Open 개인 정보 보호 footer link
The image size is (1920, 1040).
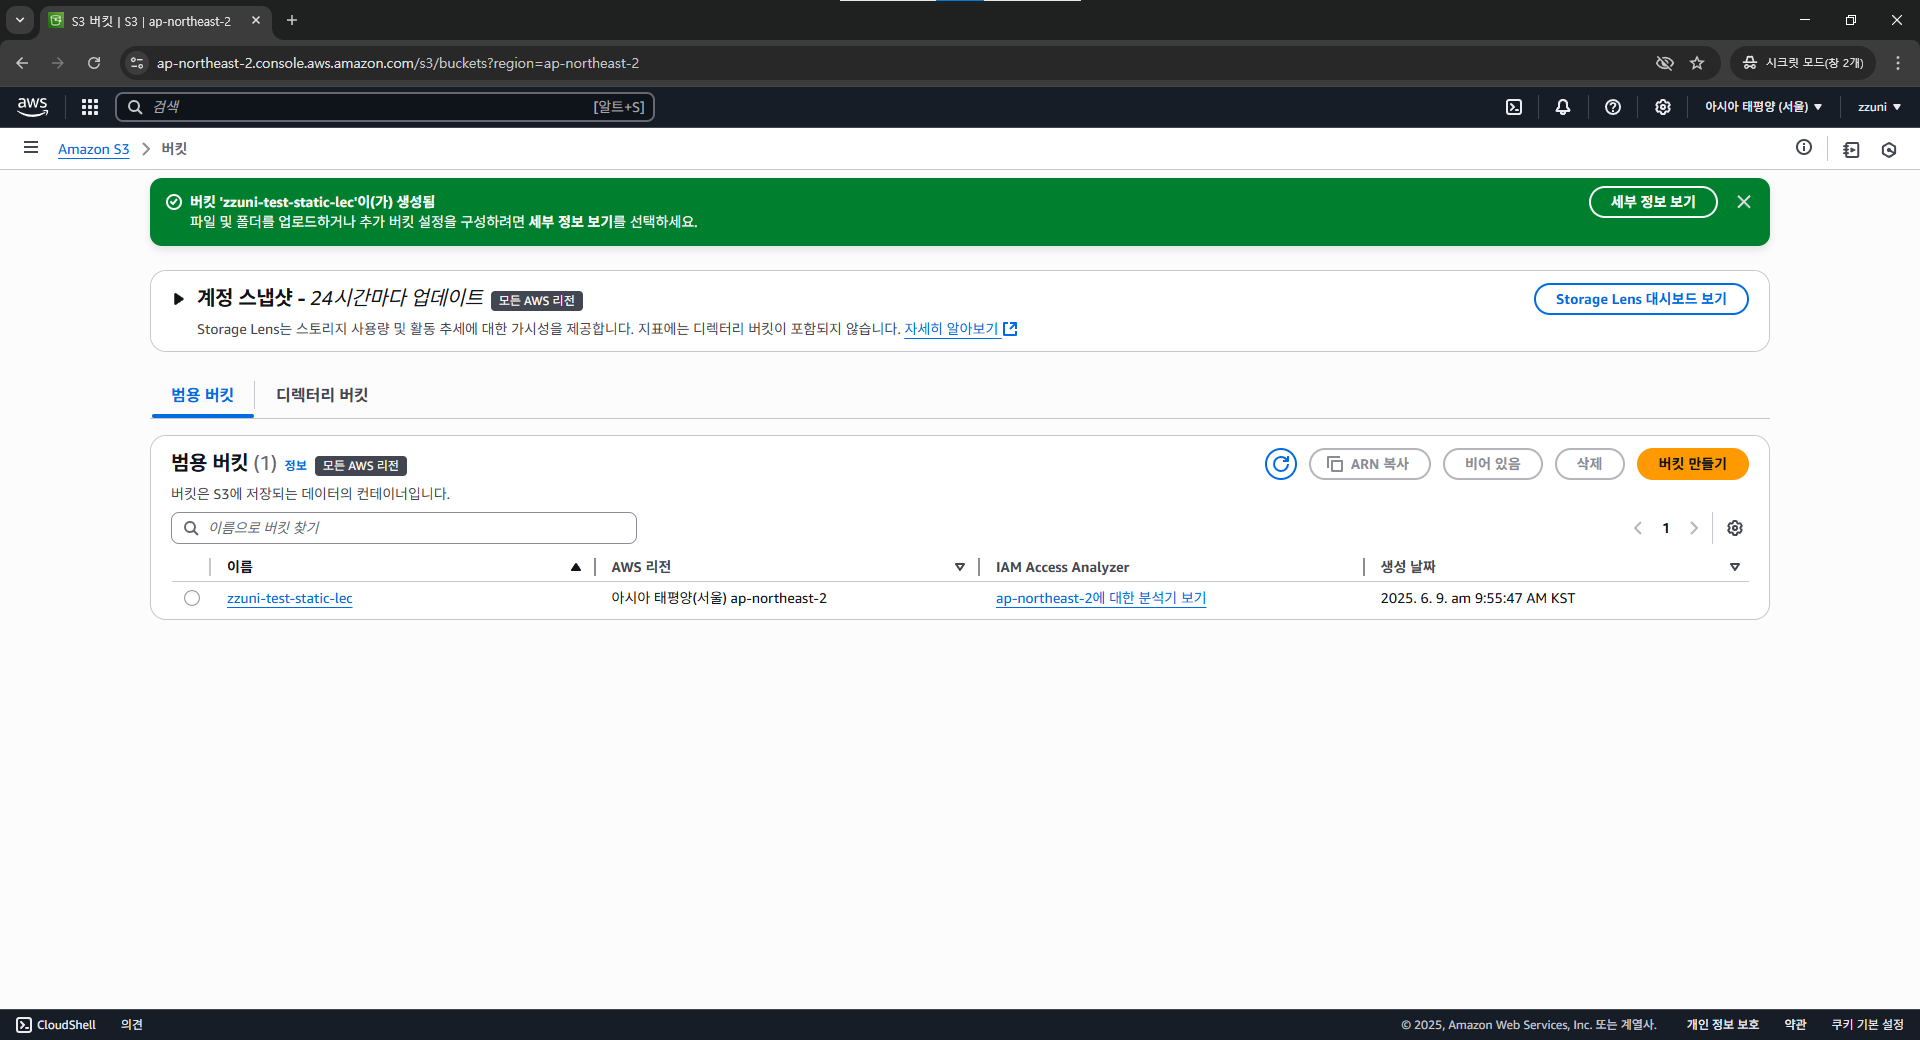click(x=1722, y=1025)
